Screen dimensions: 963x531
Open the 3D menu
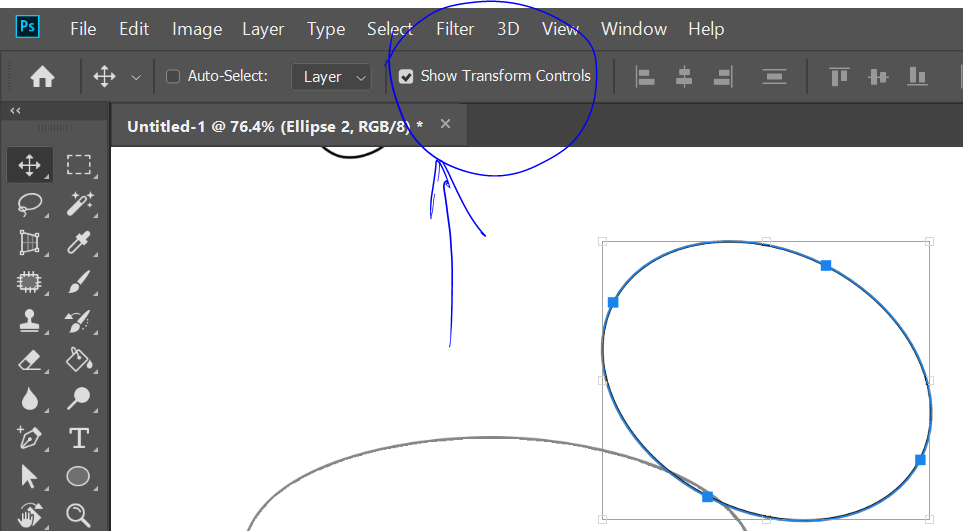508,29
